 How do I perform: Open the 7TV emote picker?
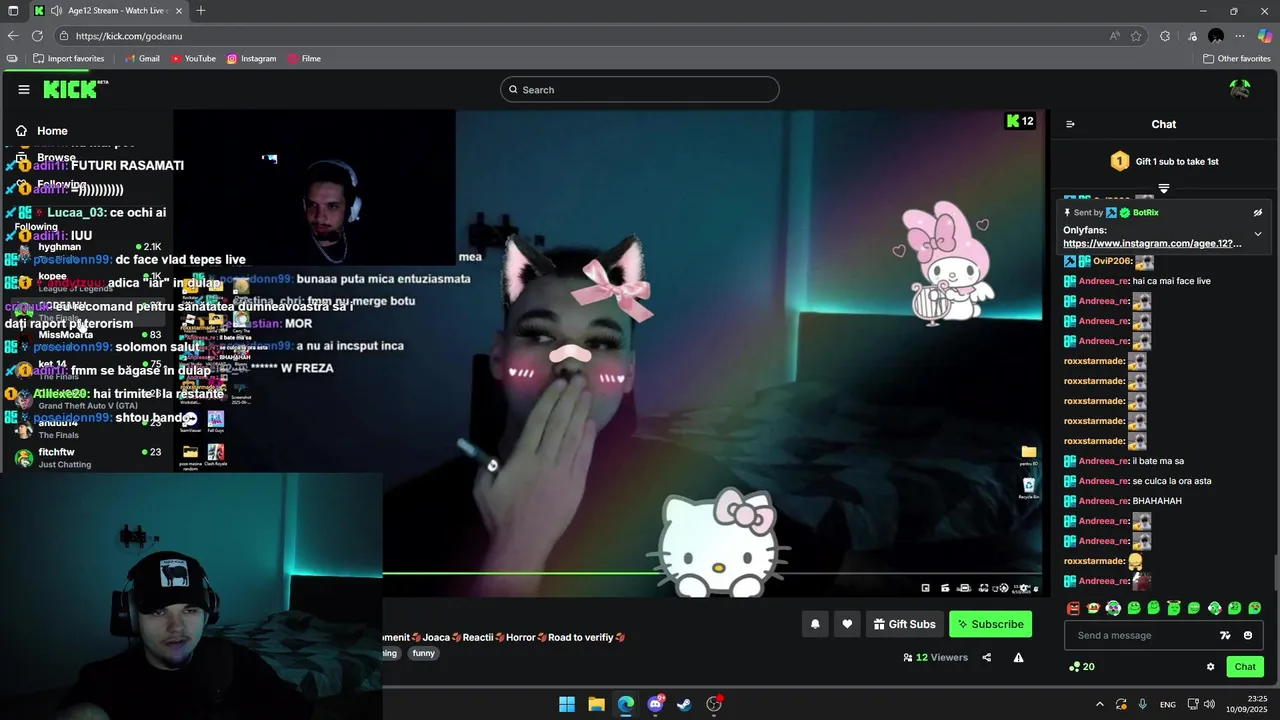coord(1225,636)
